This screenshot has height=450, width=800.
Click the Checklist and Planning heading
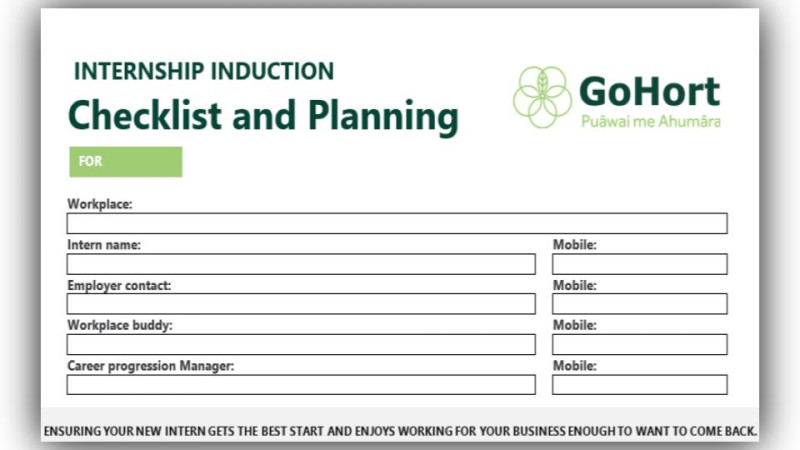(263, 116)
